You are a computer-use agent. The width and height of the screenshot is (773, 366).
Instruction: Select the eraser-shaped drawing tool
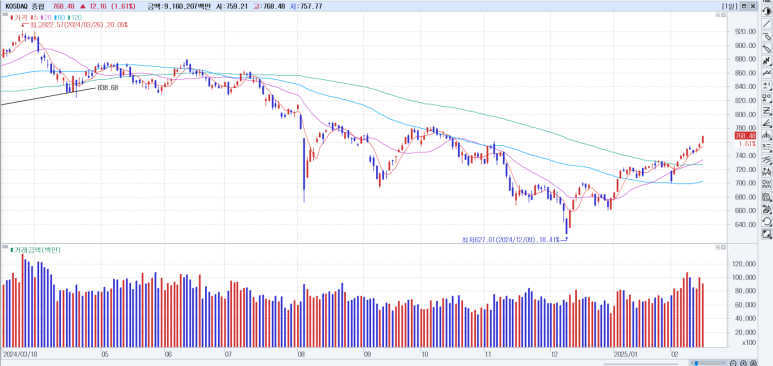click(767, 36)
